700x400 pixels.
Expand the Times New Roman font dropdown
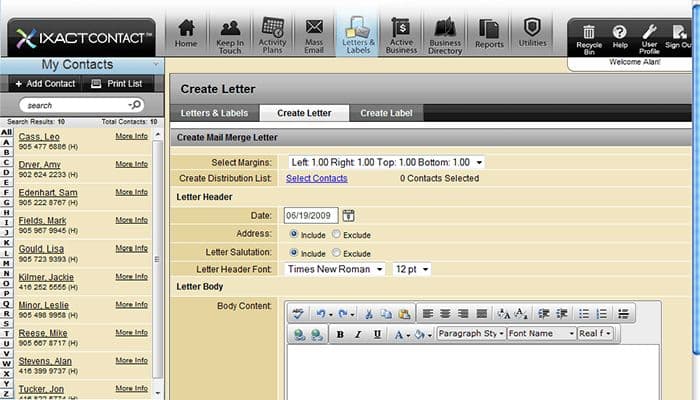[x=335, y=269]
